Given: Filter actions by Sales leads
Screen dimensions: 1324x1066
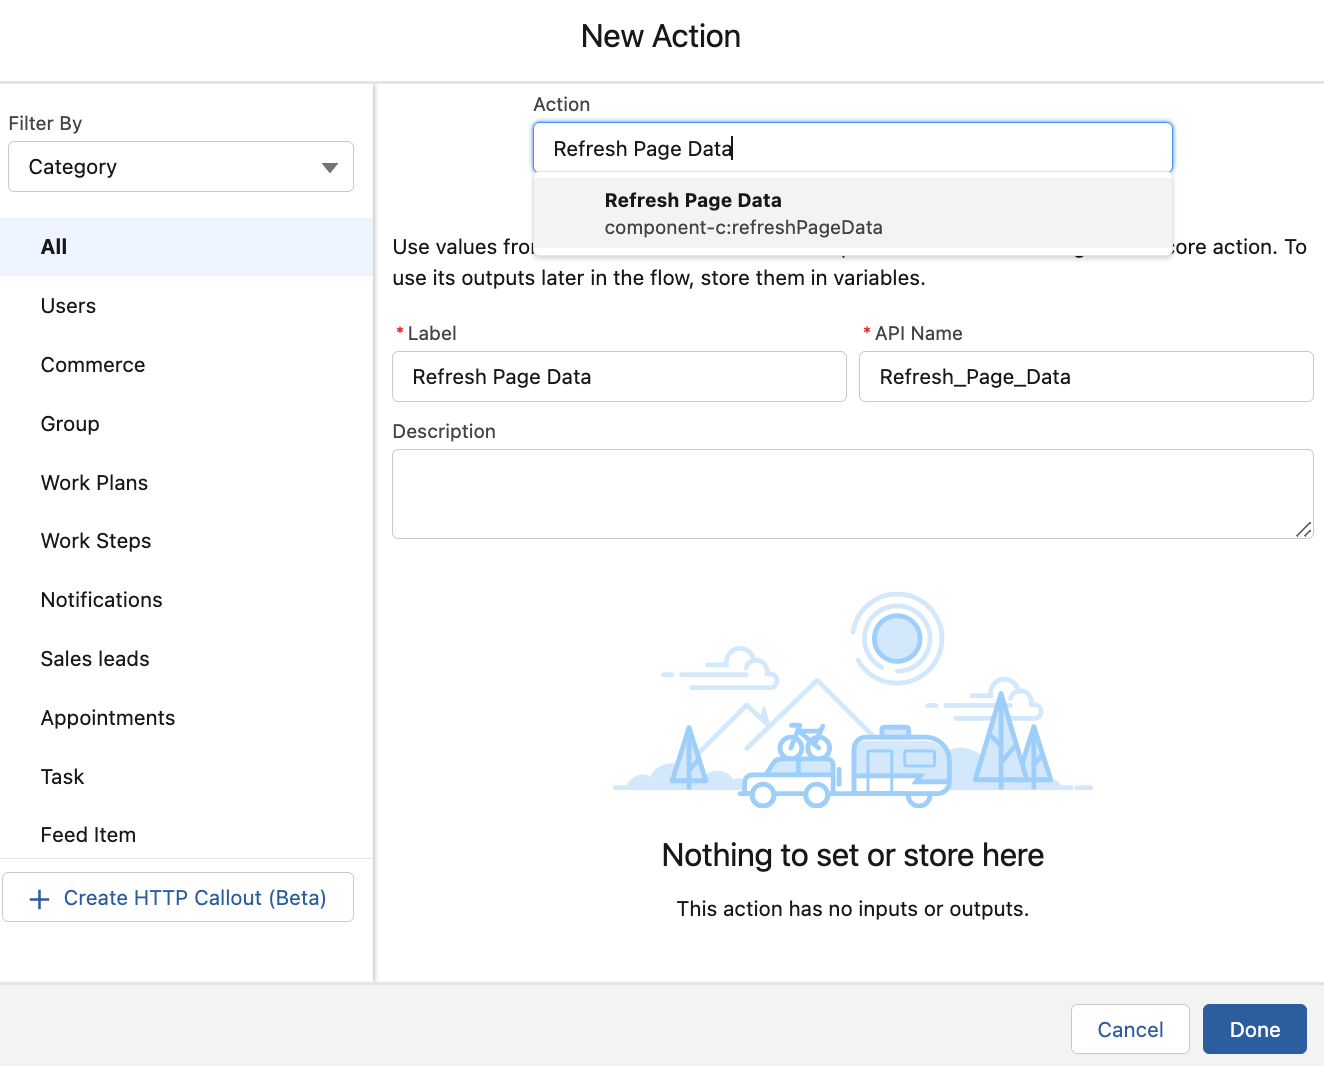Looking at the screenshot, I should tap(94, 658).
